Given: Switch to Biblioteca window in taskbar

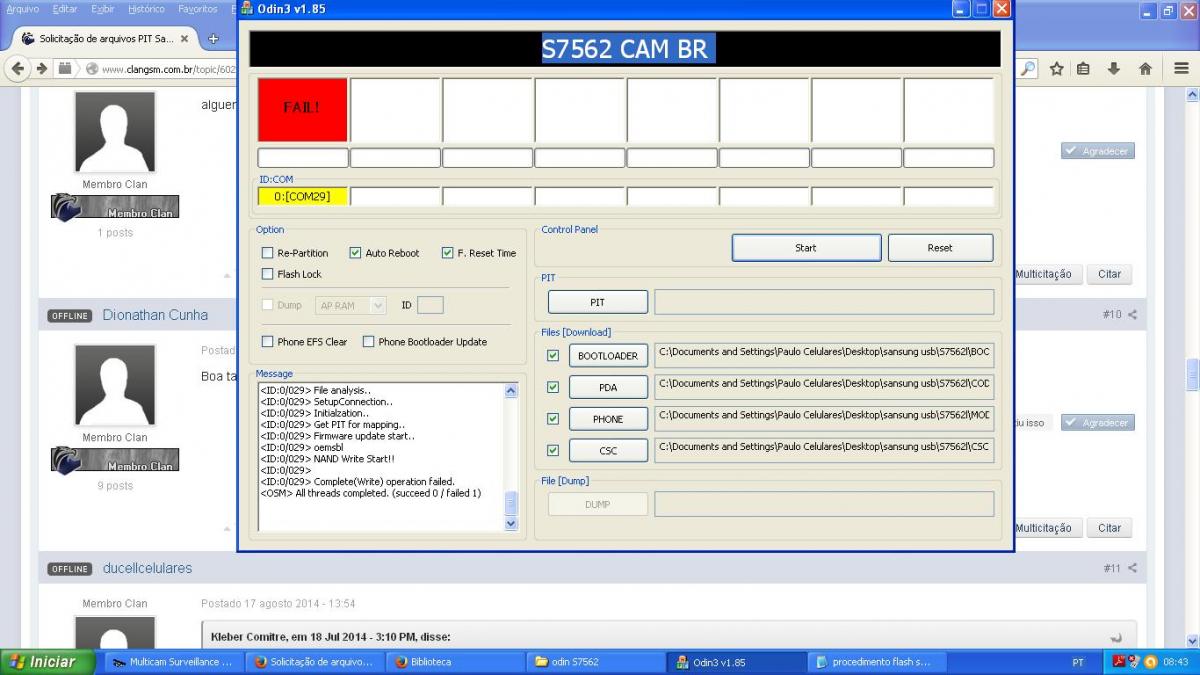Looking at the screenshot, I should [x=455, y=662].
